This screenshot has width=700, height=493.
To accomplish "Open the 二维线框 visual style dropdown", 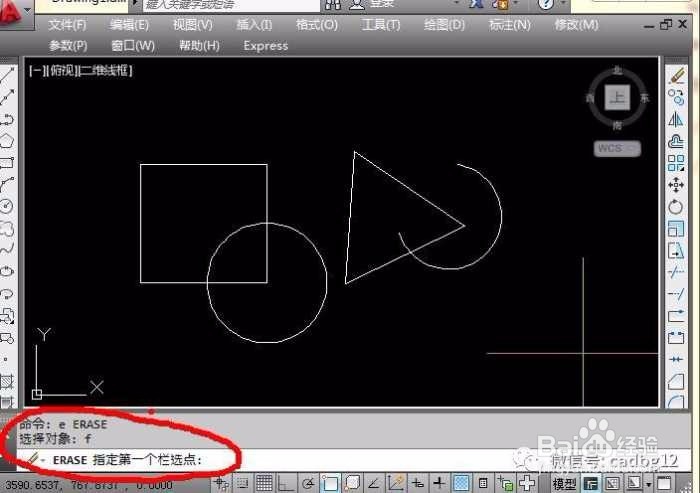I will coord(104,71).
